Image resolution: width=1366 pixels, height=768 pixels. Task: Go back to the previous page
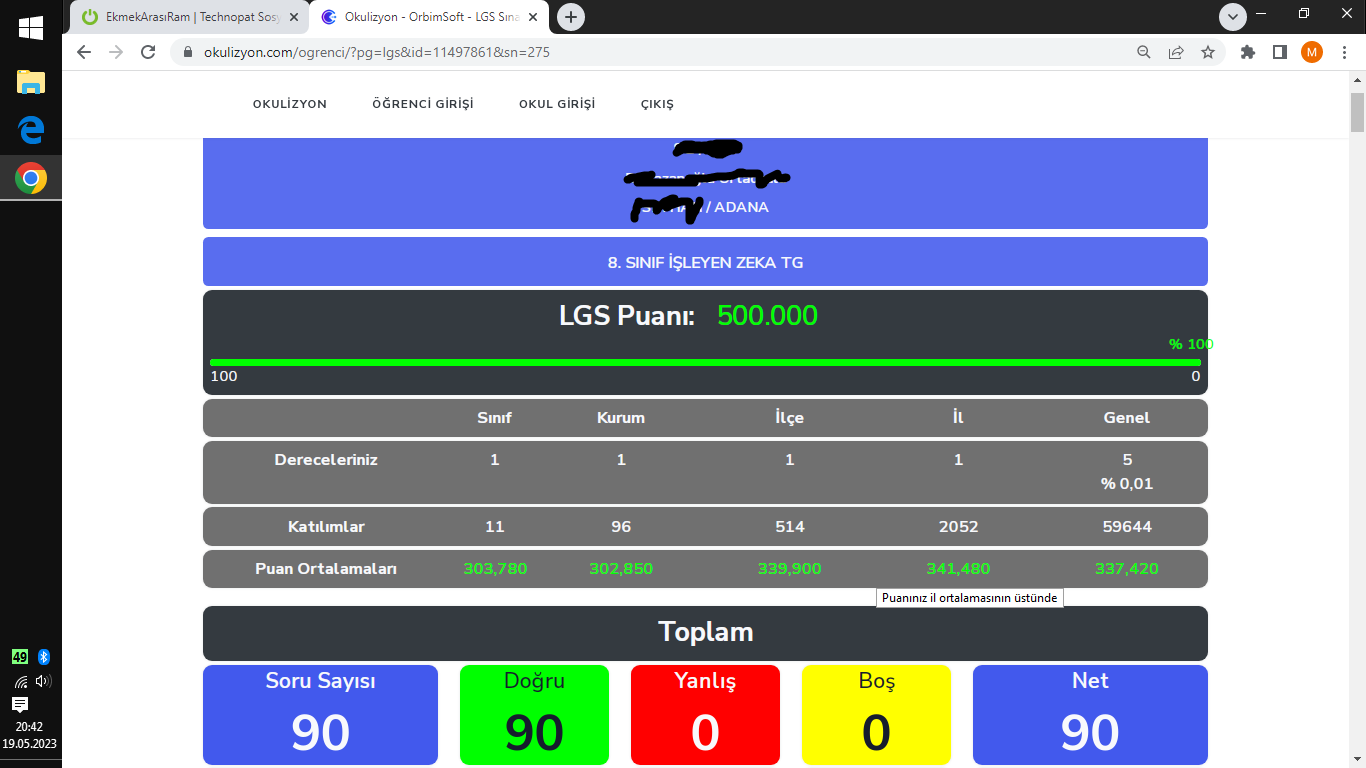[x=85, y=52]
